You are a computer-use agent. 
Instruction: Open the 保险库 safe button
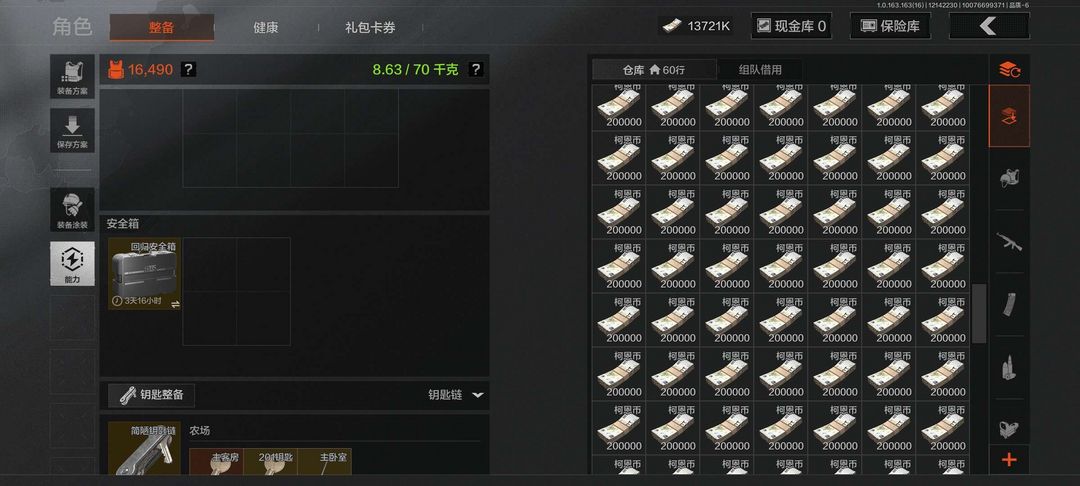tap(891, 26)
